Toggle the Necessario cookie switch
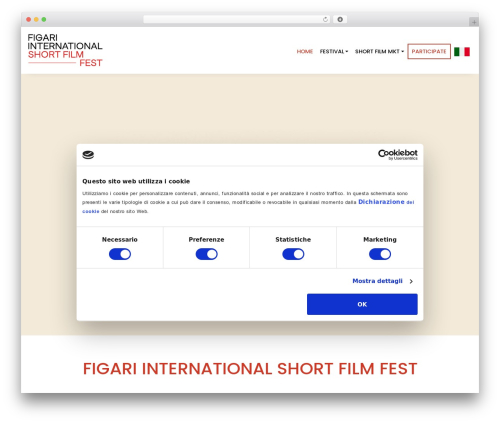 (x=120, y=254)
